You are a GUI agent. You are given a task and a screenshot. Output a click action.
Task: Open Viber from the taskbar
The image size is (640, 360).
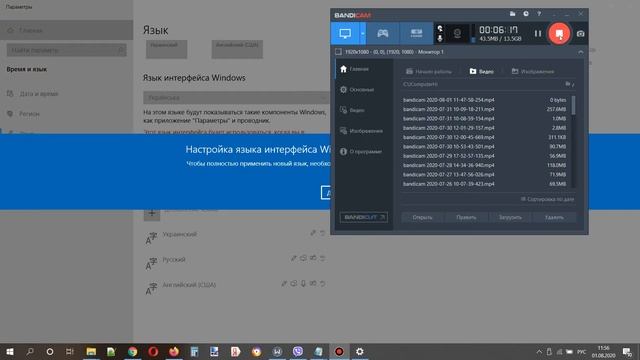click(x=298, y=351)
